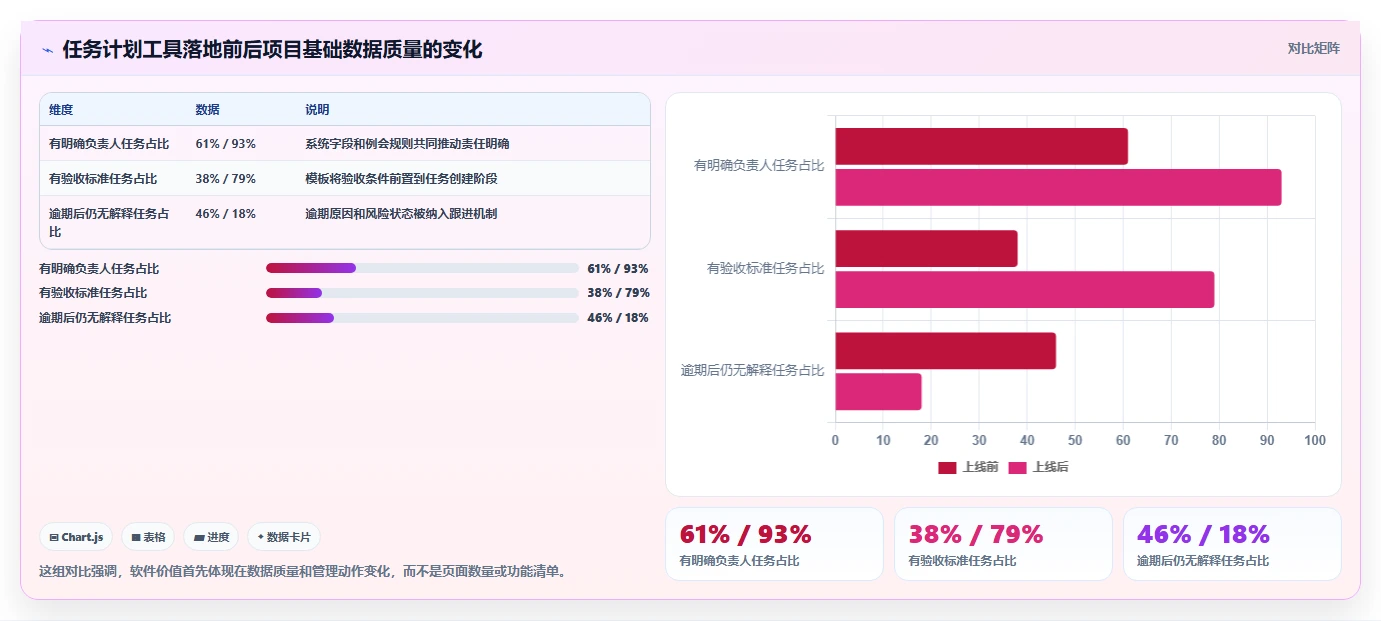This screenshot has height=621, width=1381.
Task: Toggle the 上线前 legend swatch
Action: tap(947, 468)
